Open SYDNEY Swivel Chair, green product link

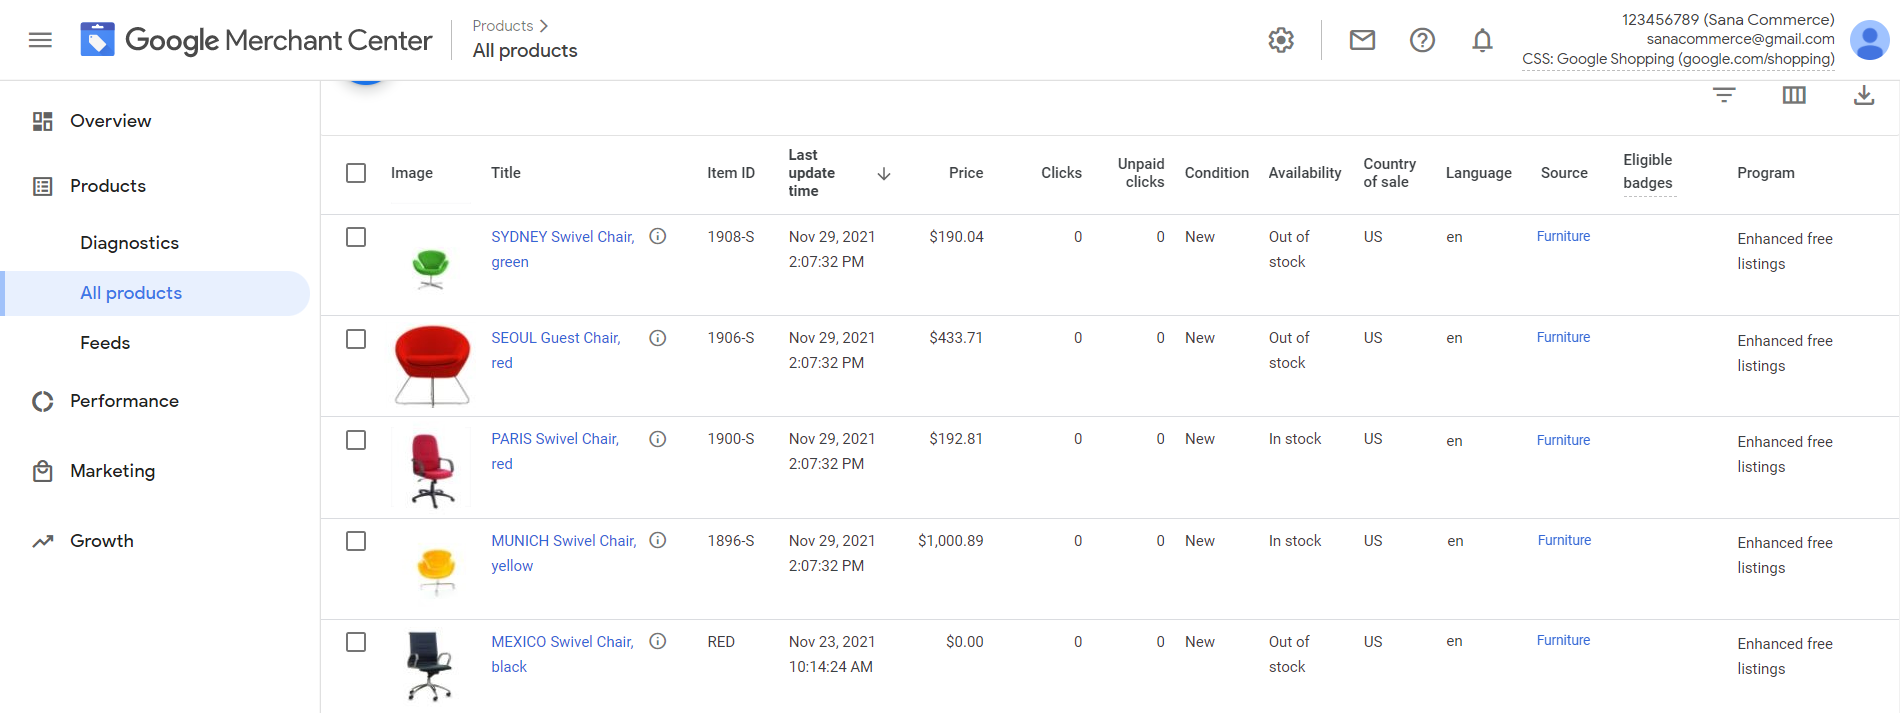pyautogui.click(x=563, y=249)
